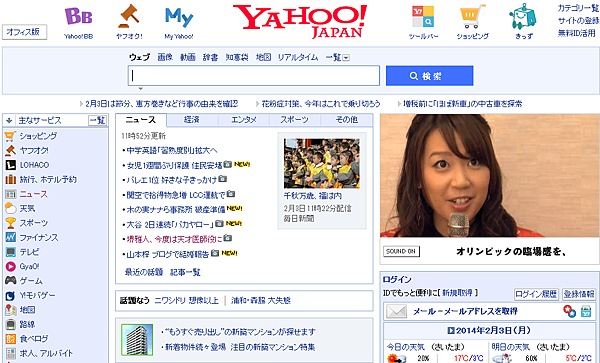Open LOHACO text link in sidebar
This screenshot has height=363, width=600.
pos(34,165)
